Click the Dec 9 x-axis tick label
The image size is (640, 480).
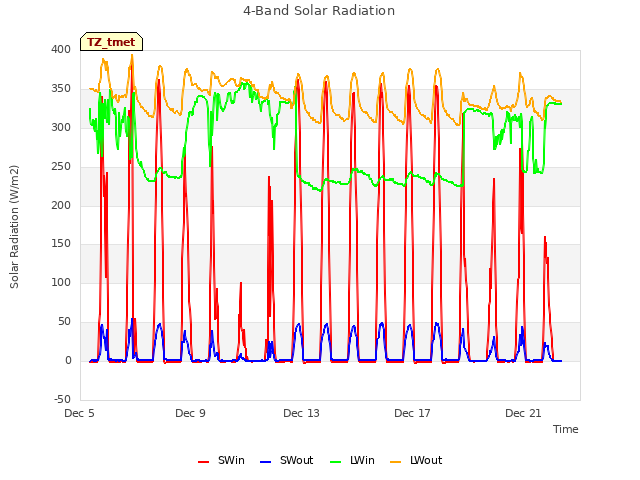pos(190,413)
